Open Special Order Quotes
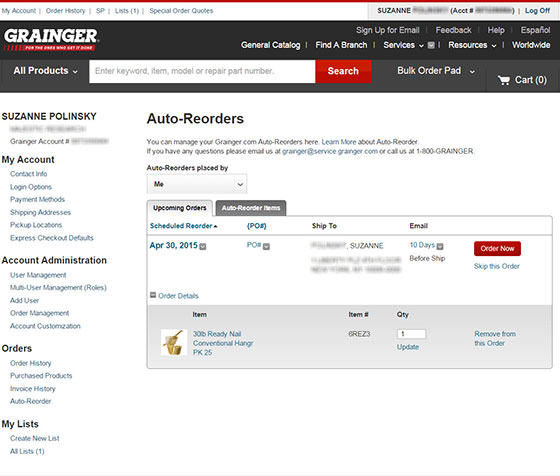560x476 pixels. point(181,11)
